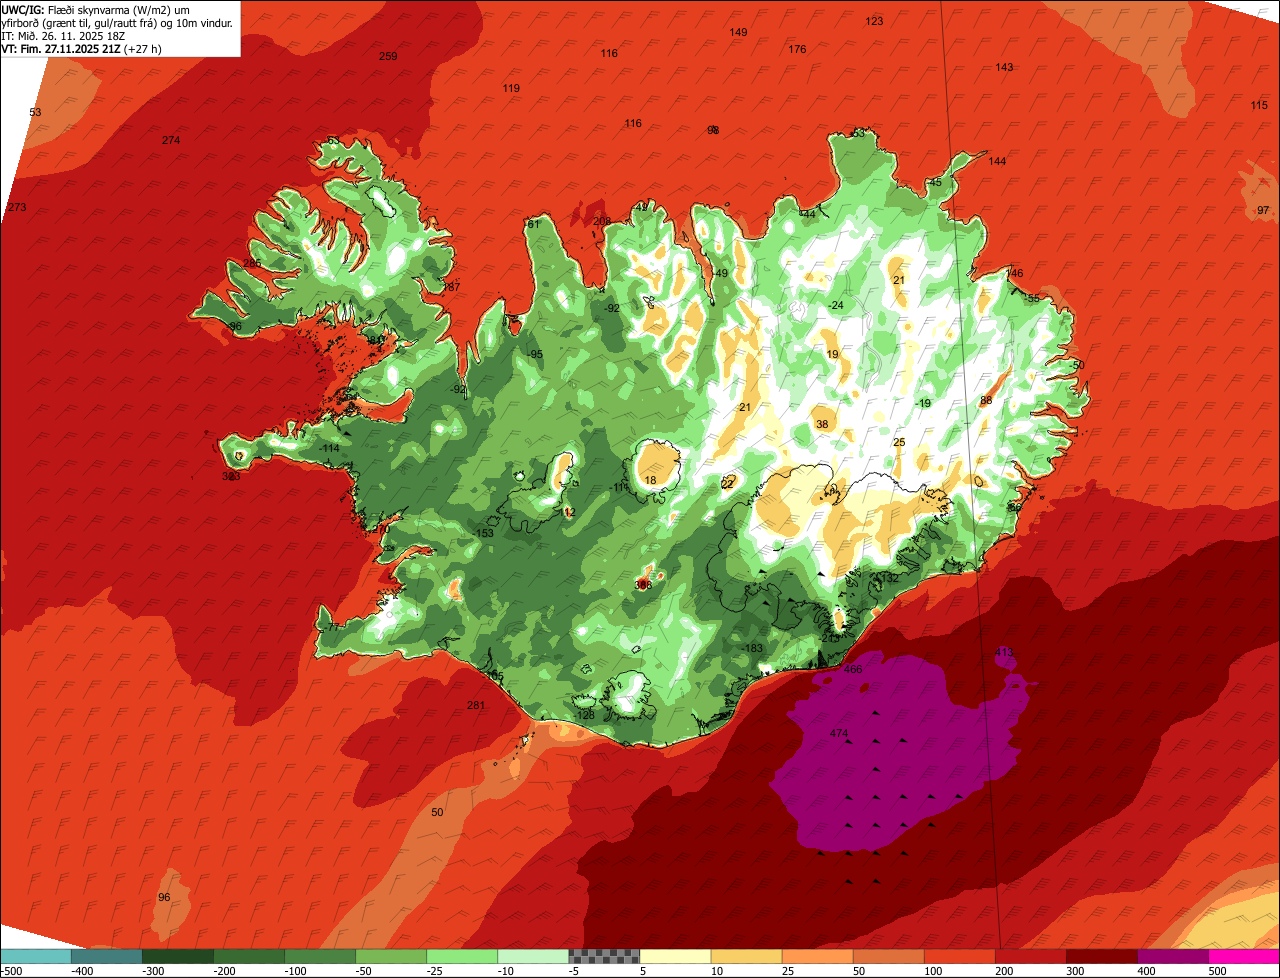Pick the purple 400 to 500 legend swatch
Image resolution: width=1280 pixels, height=978 pixels.
pyautogui.click(x=1172, y=956)
